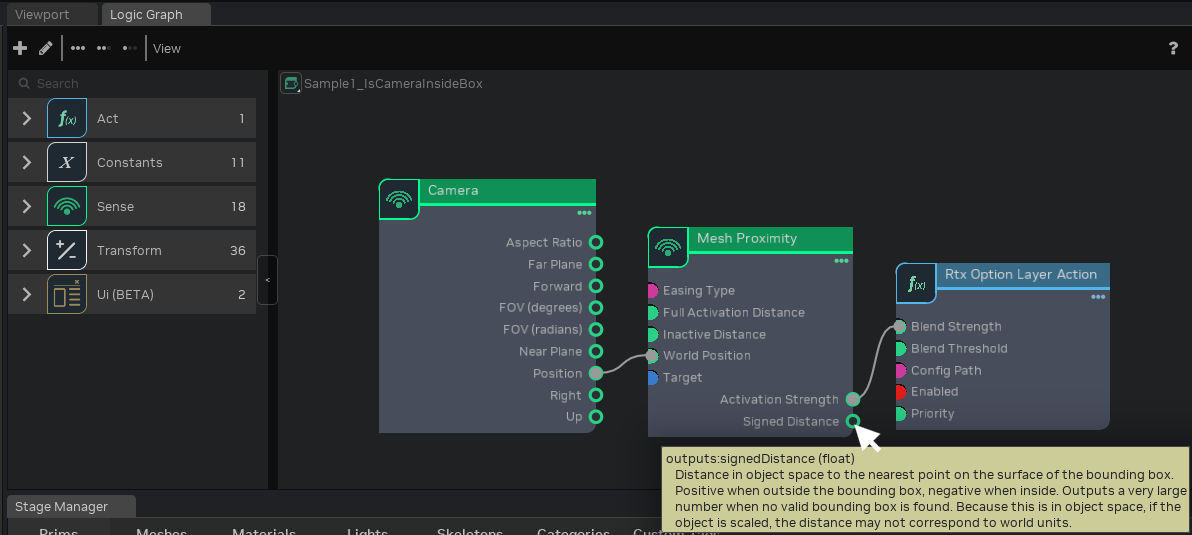Screen dimensions: 1192x535
Task: Expand the Act category chevron
Action: [x=27, y=119]
